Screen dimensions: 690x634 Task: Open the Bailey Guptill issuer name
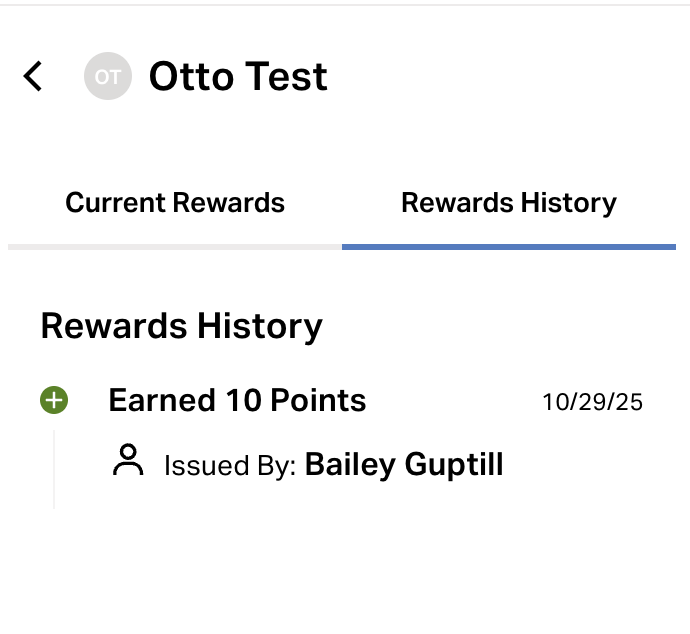click(x=403, y=464)
